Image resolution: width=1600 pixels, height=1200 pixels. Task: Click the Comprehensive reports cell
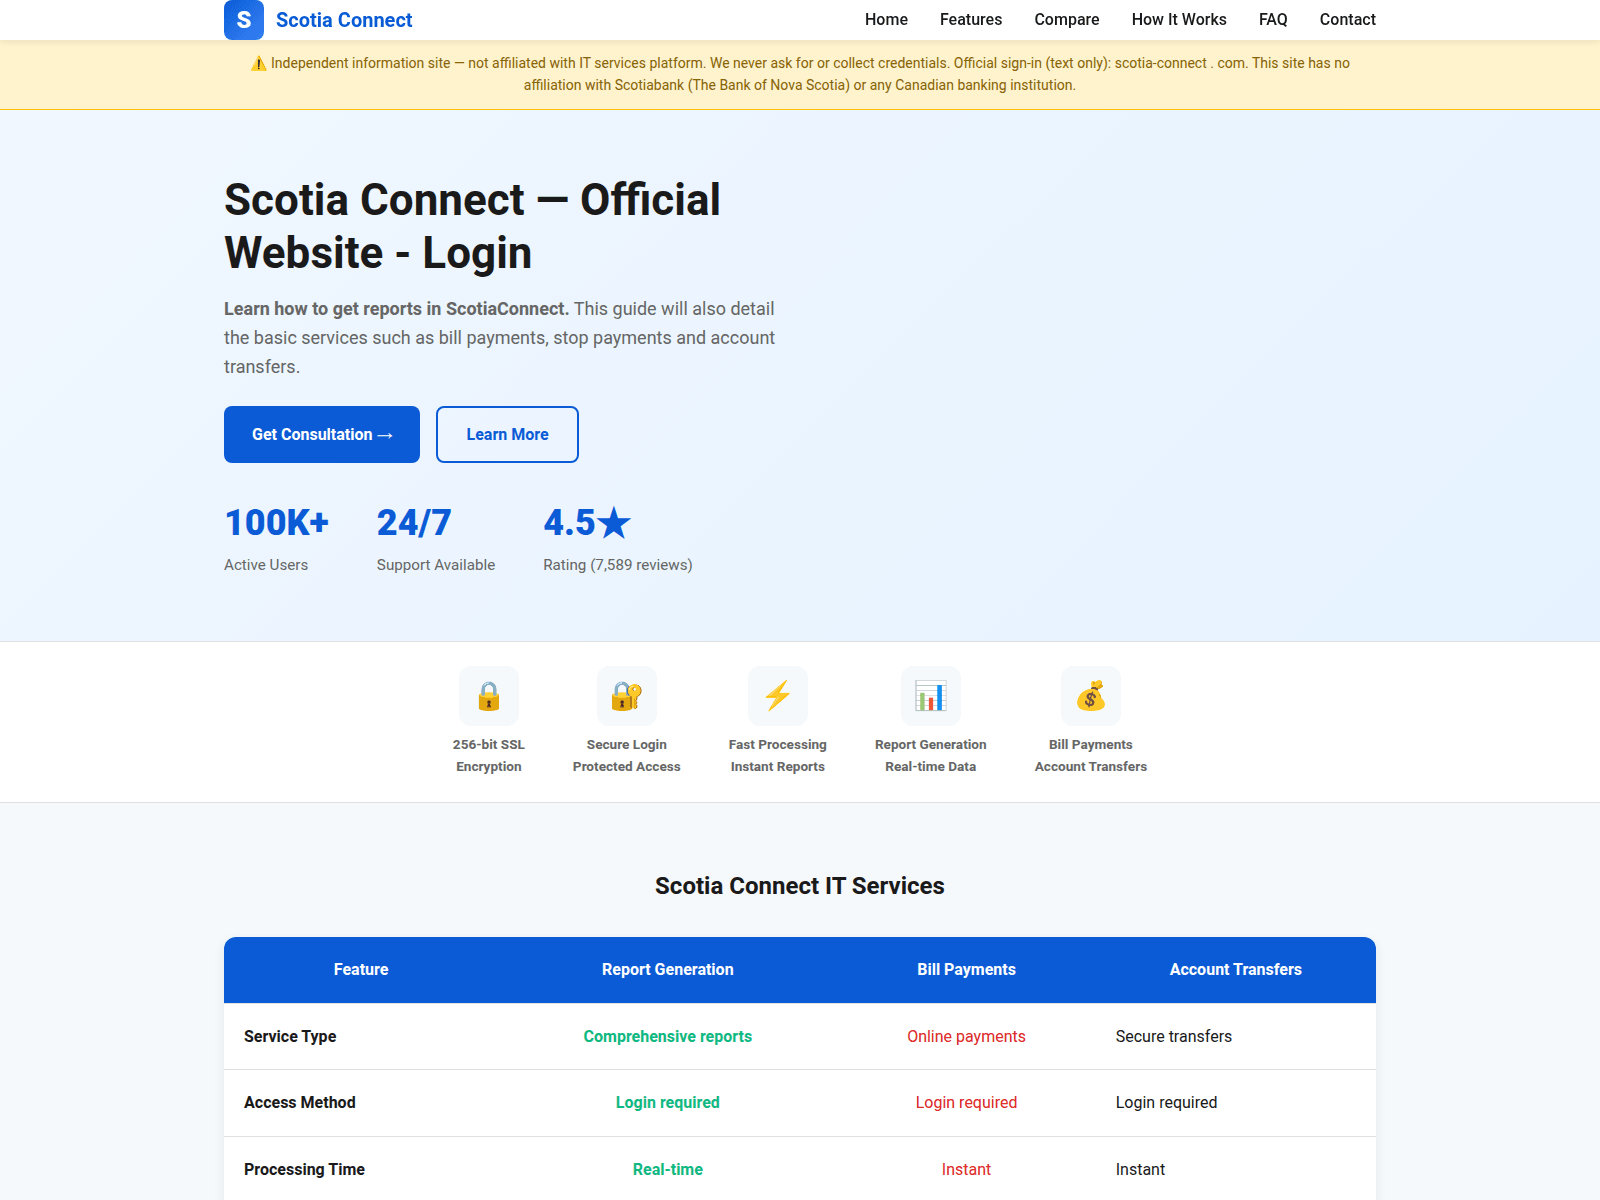coord(668,1036)
